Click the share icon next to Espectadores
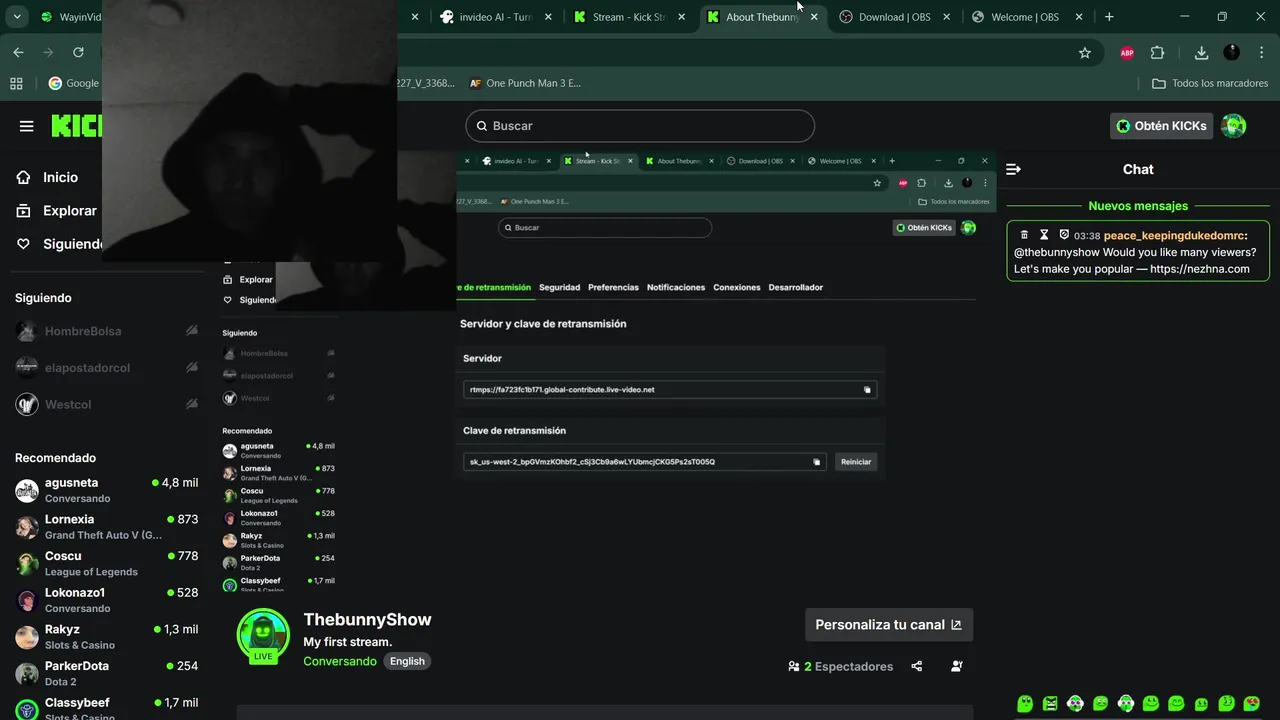1280x720 pixels. point(917,666)
